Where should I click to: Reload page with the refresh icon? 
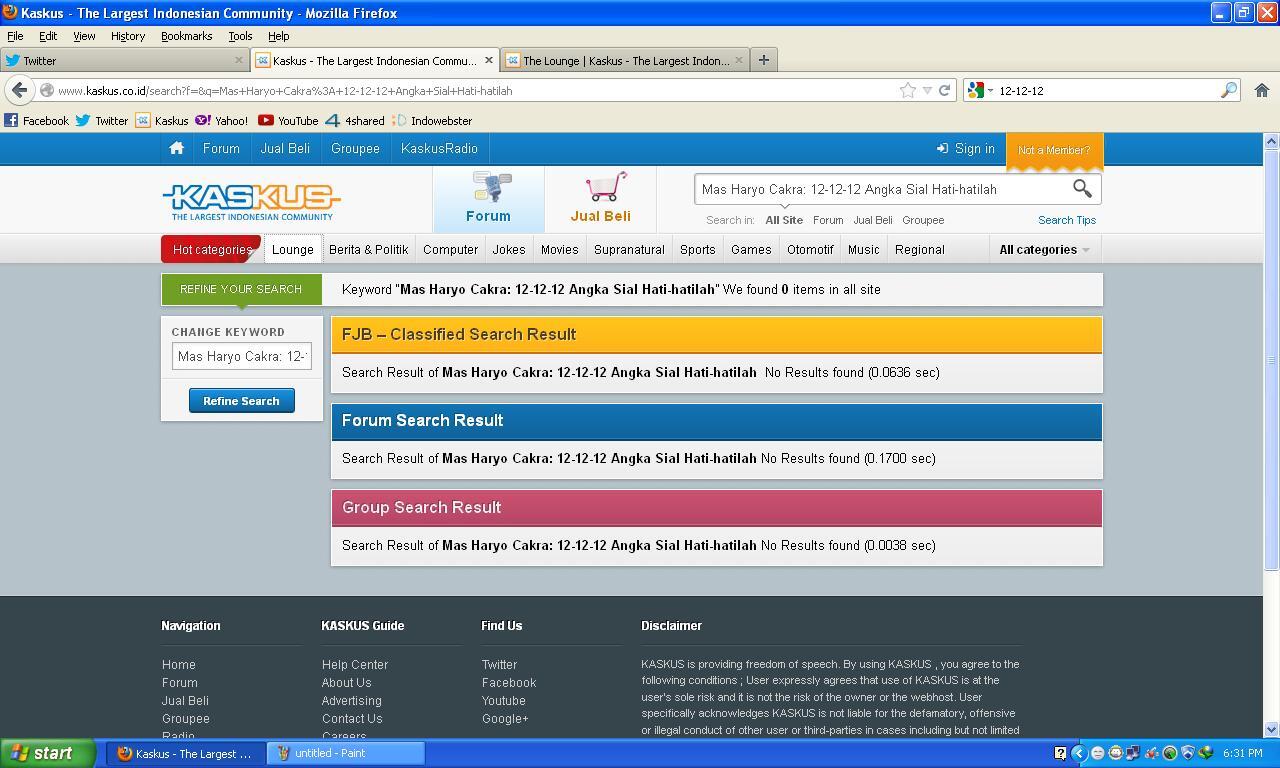pyautogui.click(x=943, y=90)
